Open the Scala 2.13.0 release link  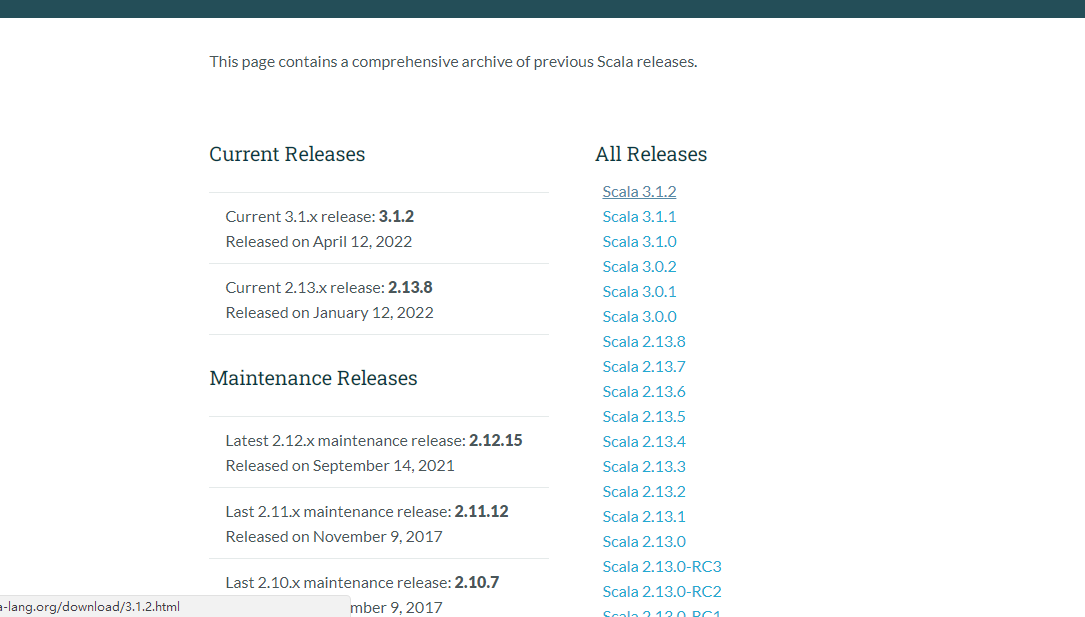(644, 542)
